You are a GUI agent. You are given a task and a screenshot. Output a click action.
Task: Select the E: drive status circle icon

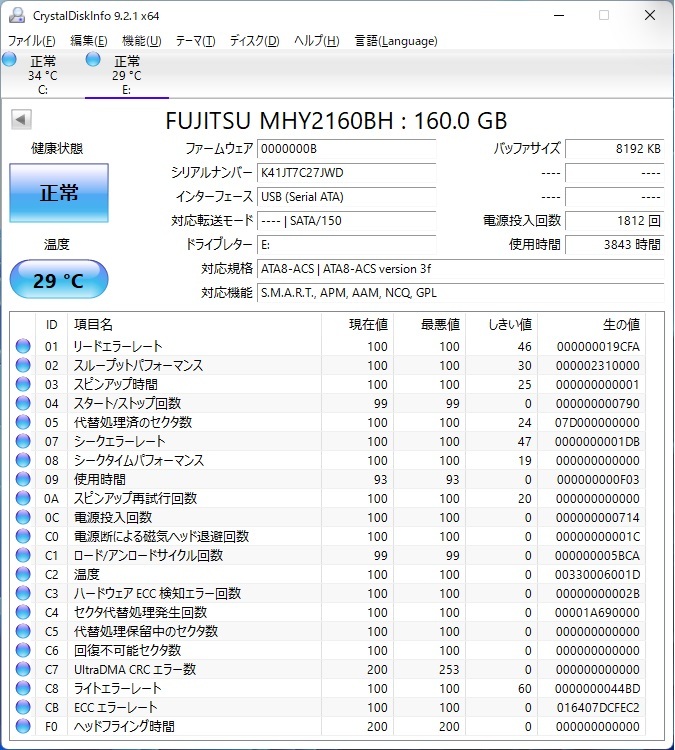click(x=93, y=60)
